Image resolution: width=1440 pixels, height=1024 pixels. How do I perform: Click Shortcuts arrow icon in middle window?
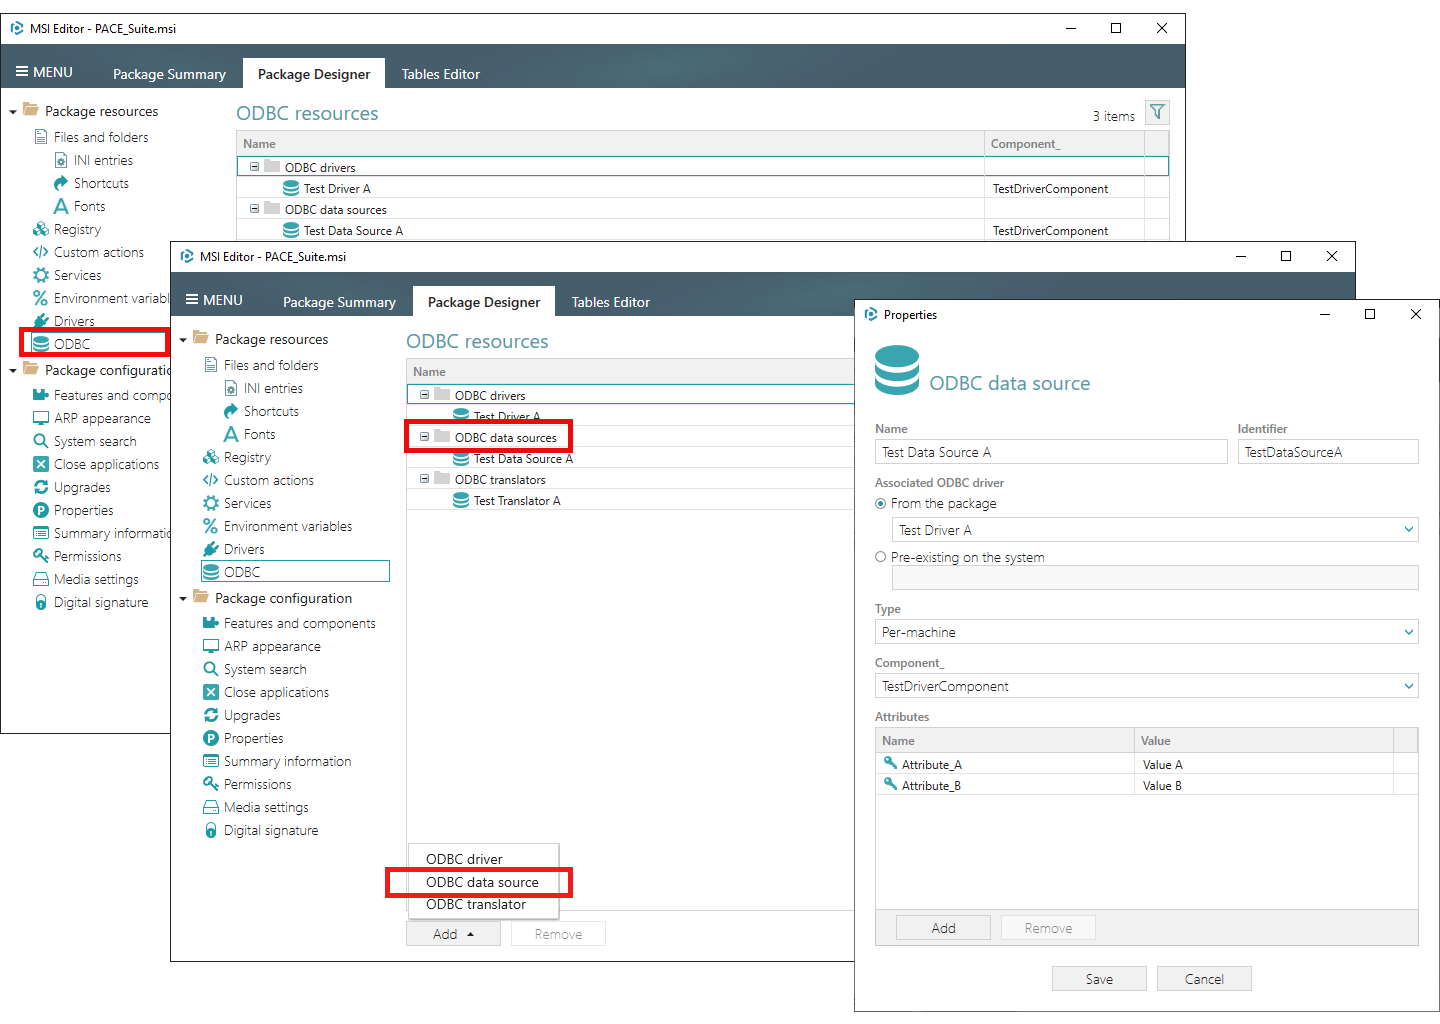click(x=231, y=411)
